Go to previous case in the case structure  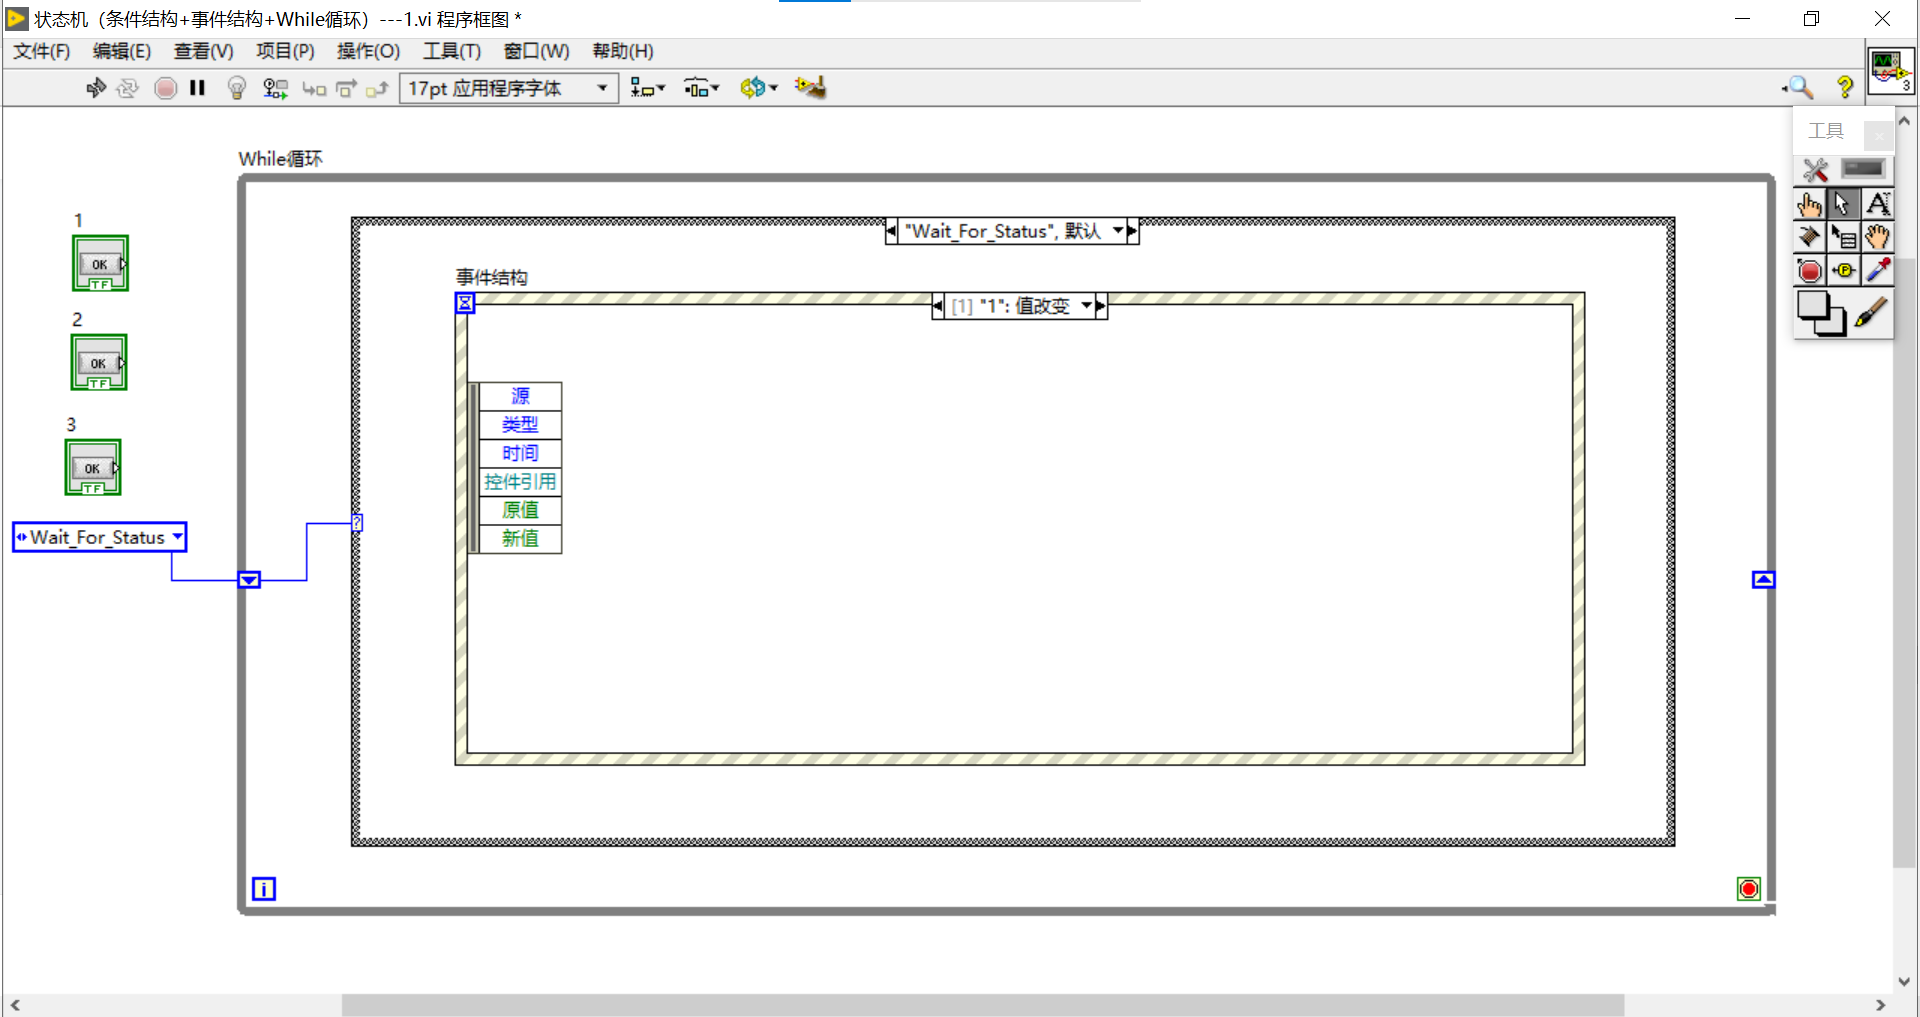891,231
